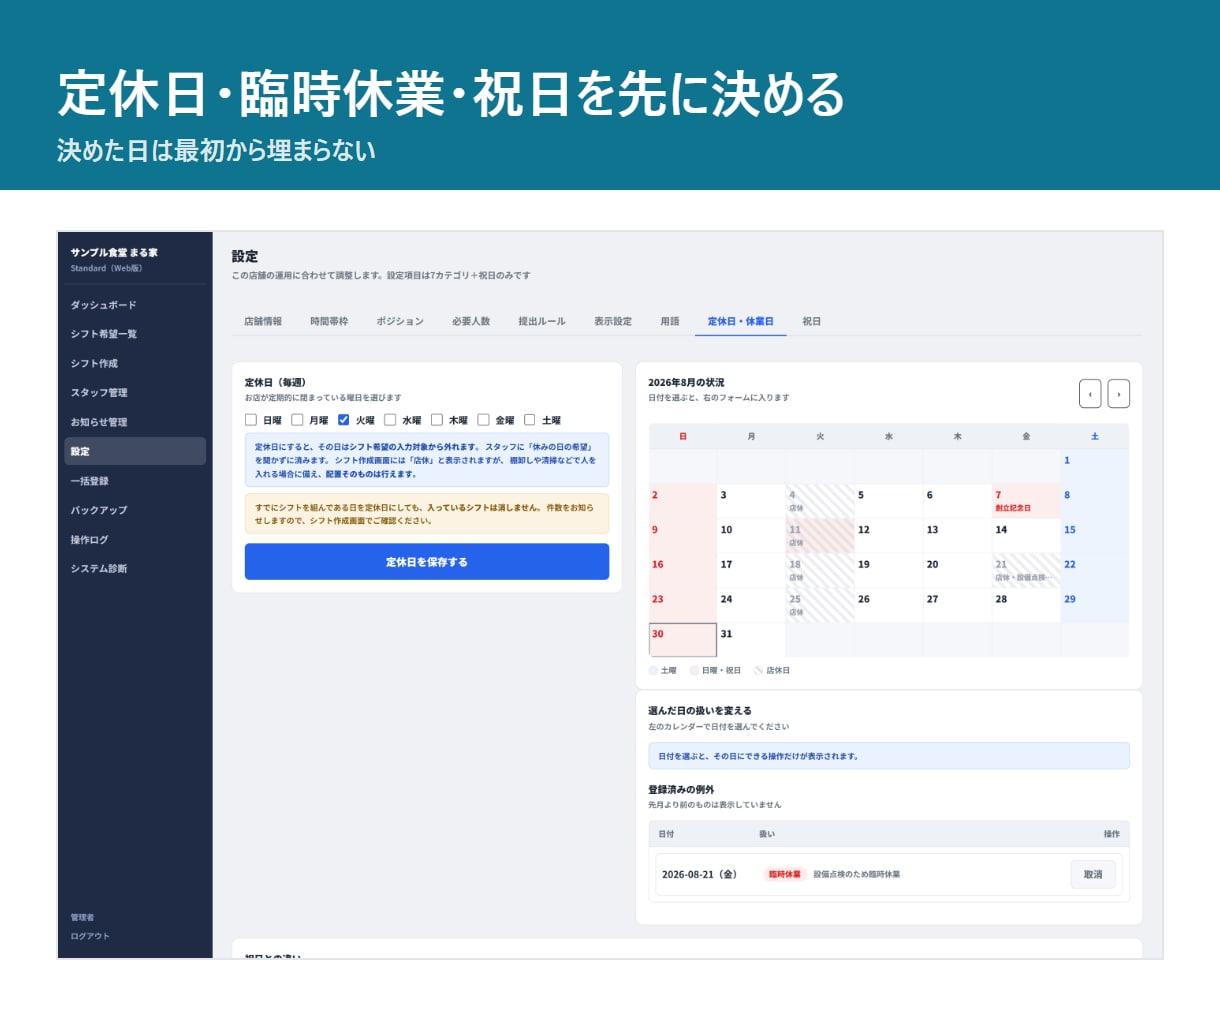Select August 14 in the calendar

1026,536
